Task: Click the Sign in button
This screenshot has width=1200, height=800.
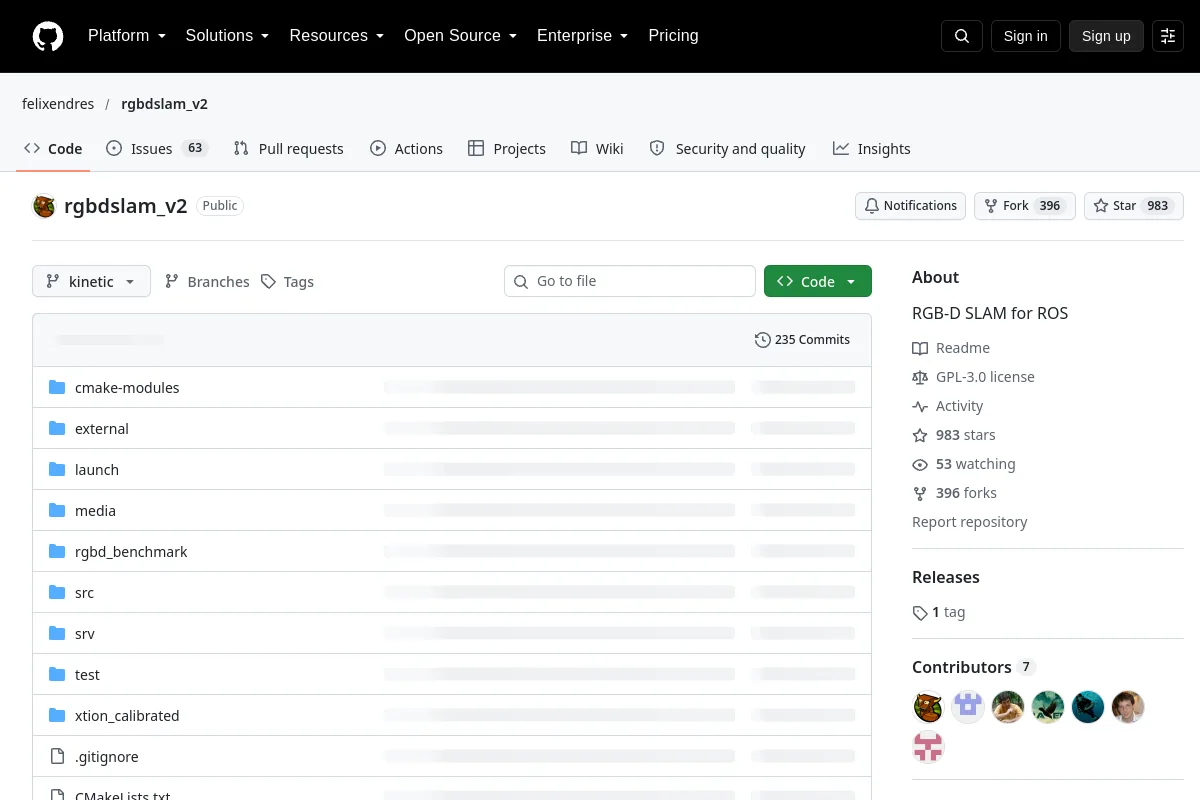Action: click(x=1025, y=36)
